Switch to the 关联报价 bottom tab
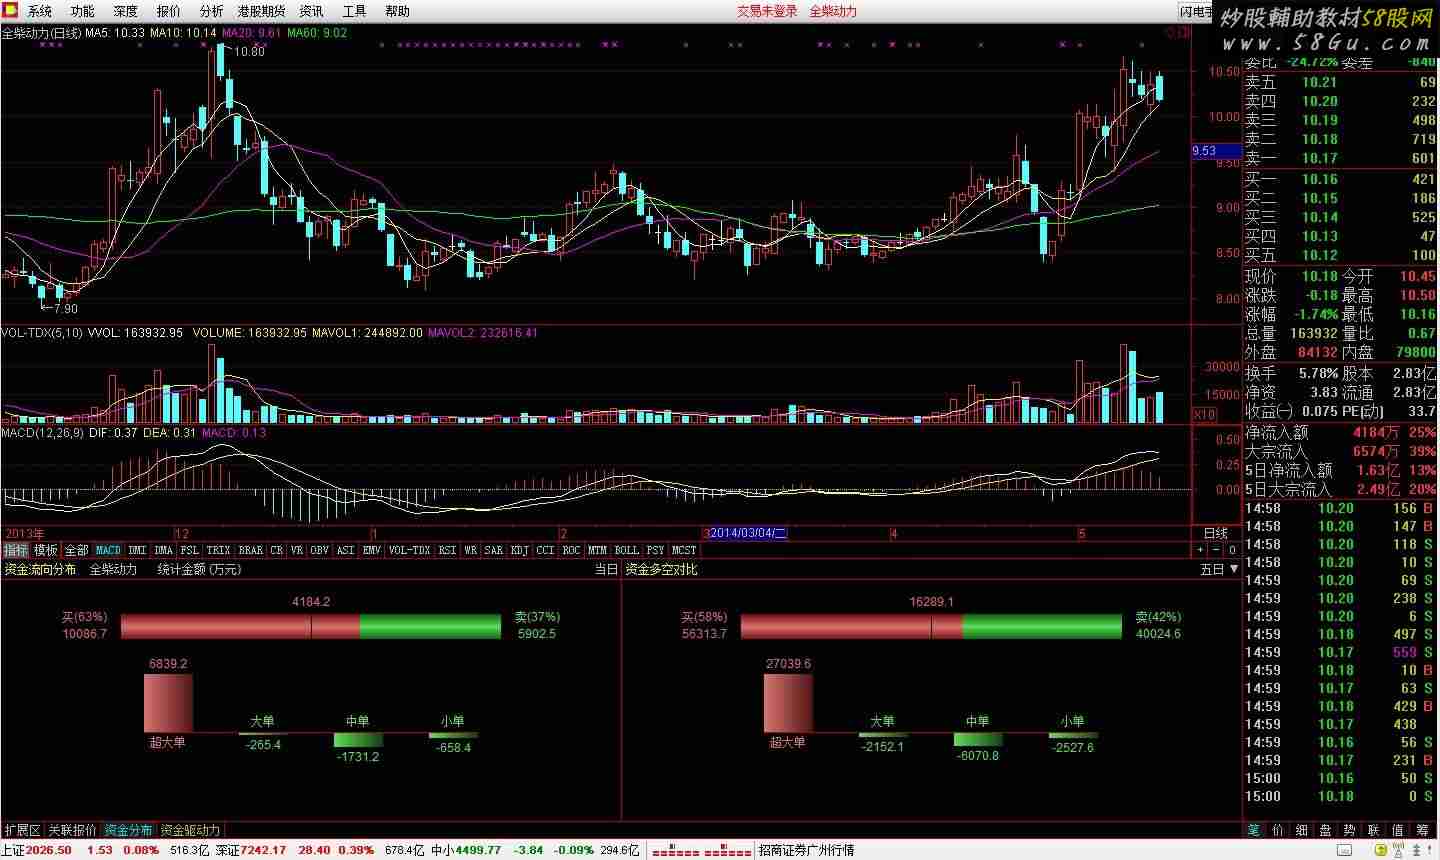1440x860 pixels. tap(72, 830)
